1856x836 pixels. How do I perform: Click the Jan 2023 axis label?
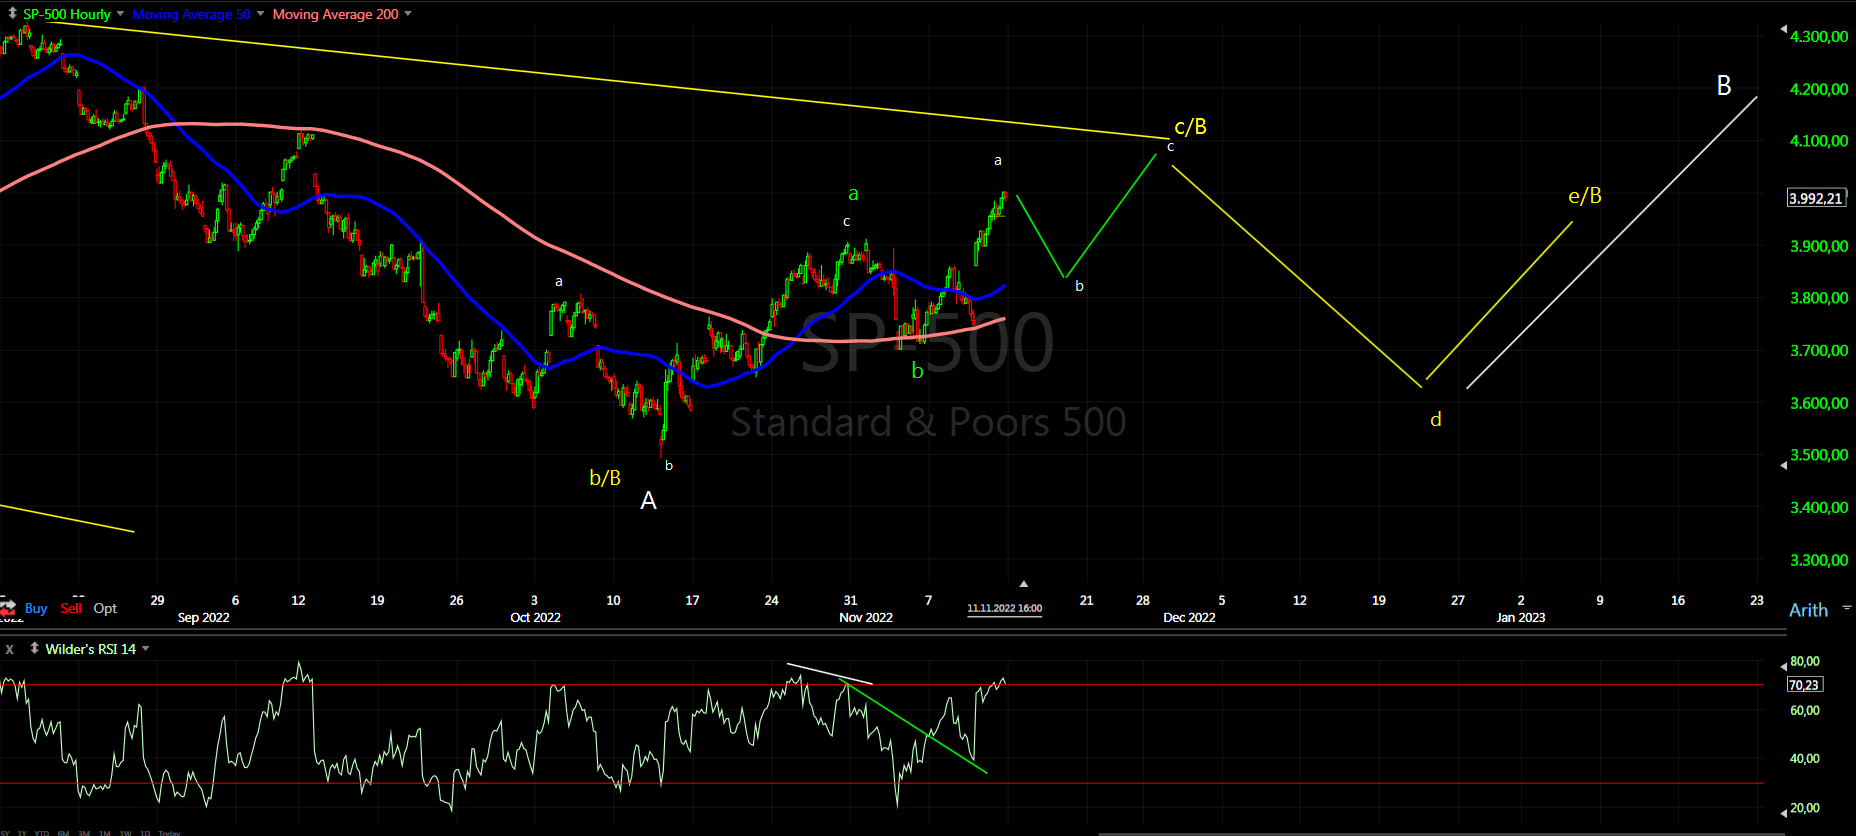1520,617
